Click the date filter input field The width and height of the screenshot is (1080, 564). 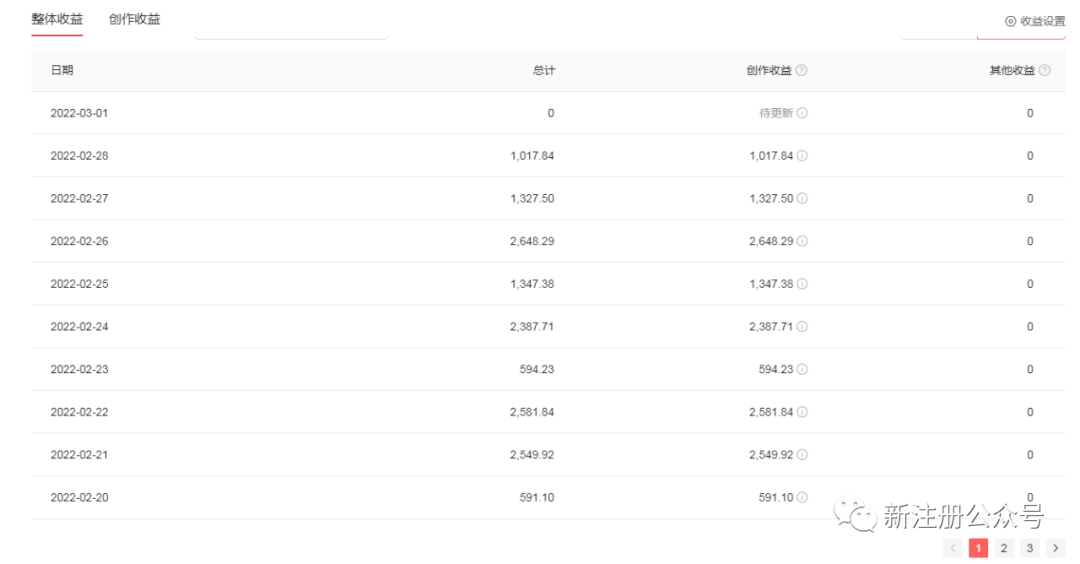pos(291,34)
